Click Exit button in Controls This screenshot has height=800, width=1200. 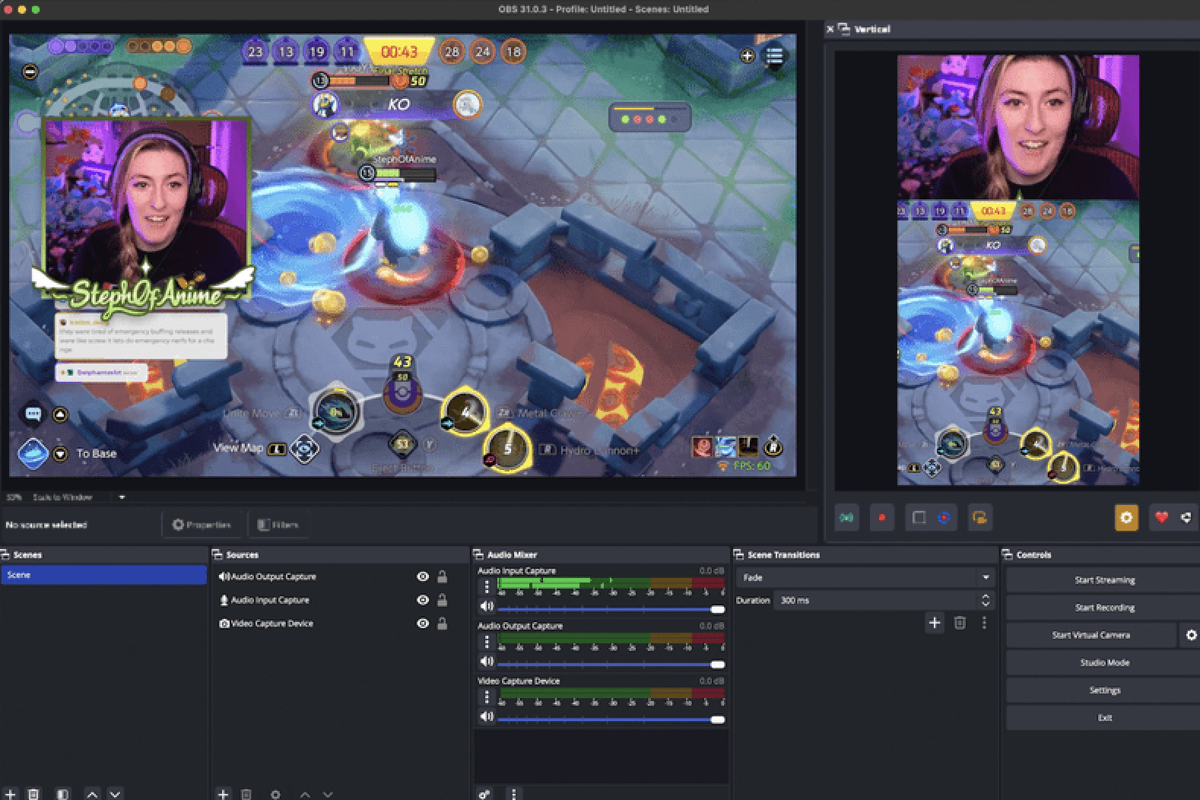click(1104, 717)
